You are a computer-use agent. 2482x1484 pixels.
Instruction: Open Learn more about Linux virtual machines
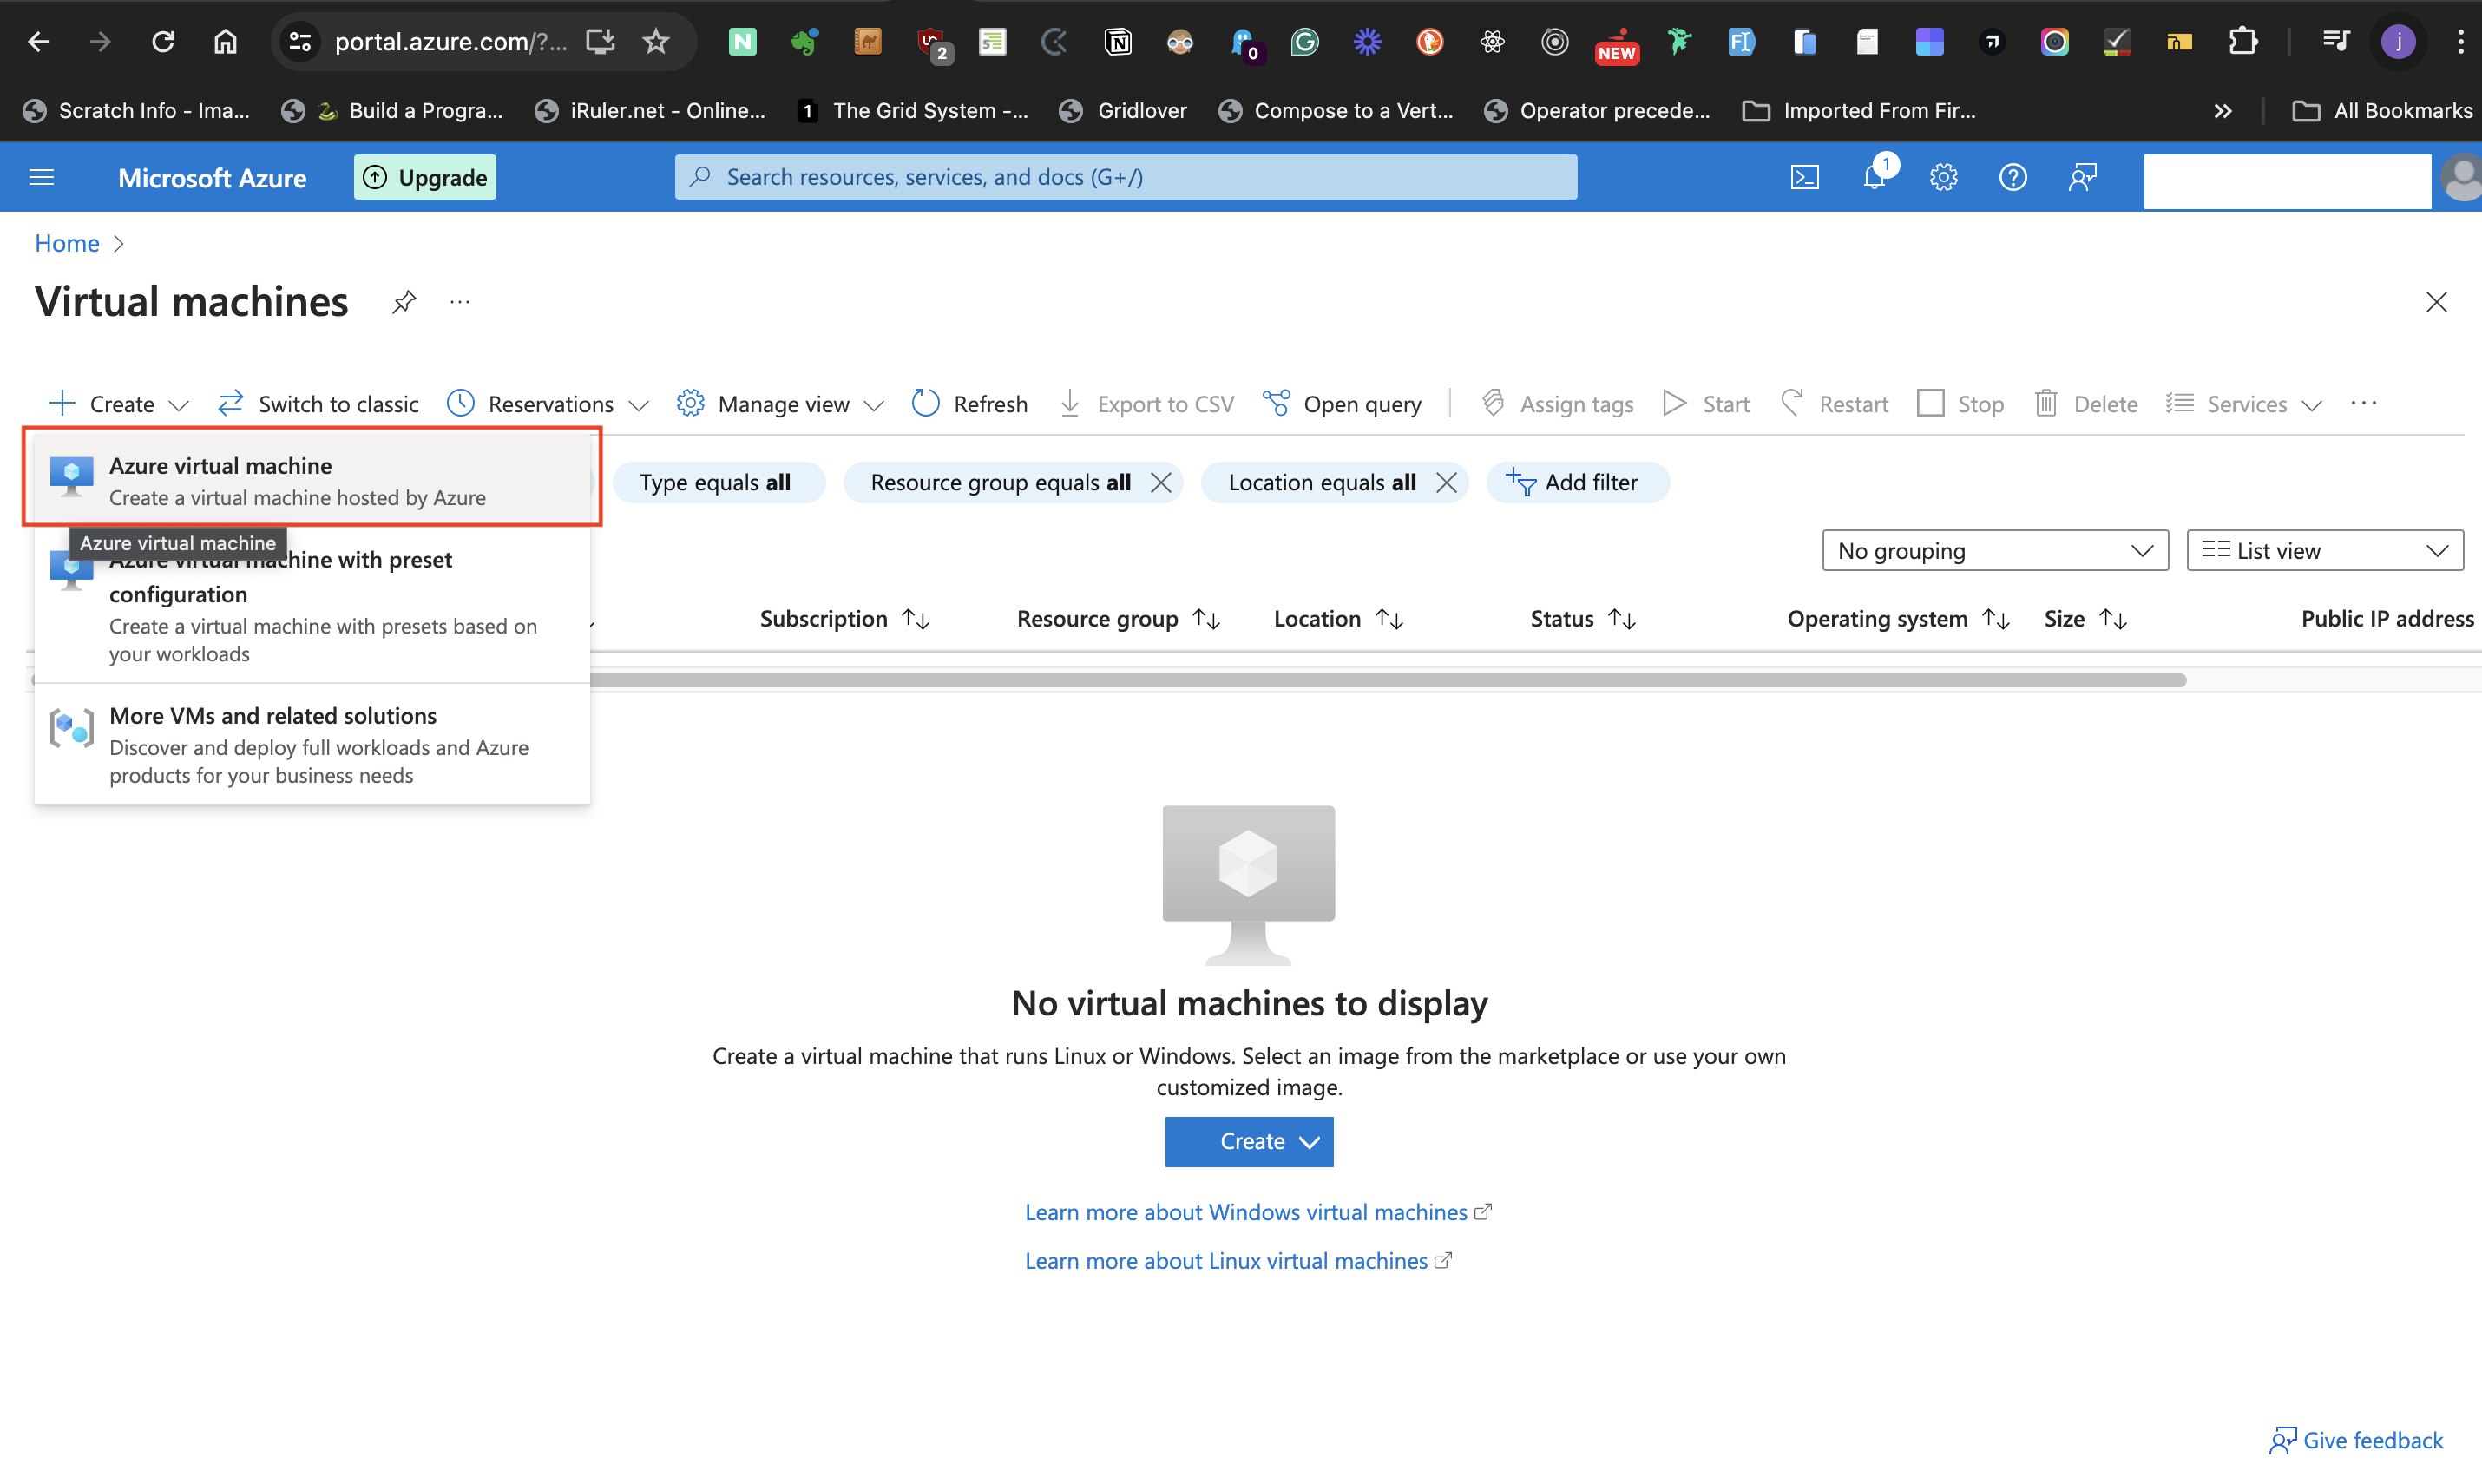click(1226, 1260)
